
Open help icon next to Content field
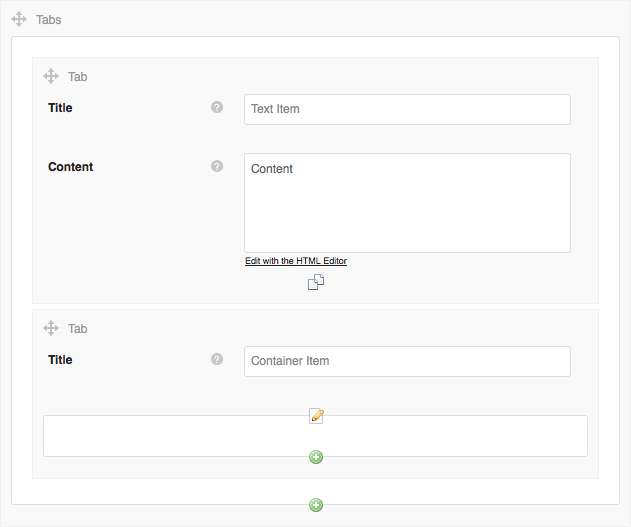[217, 166]
